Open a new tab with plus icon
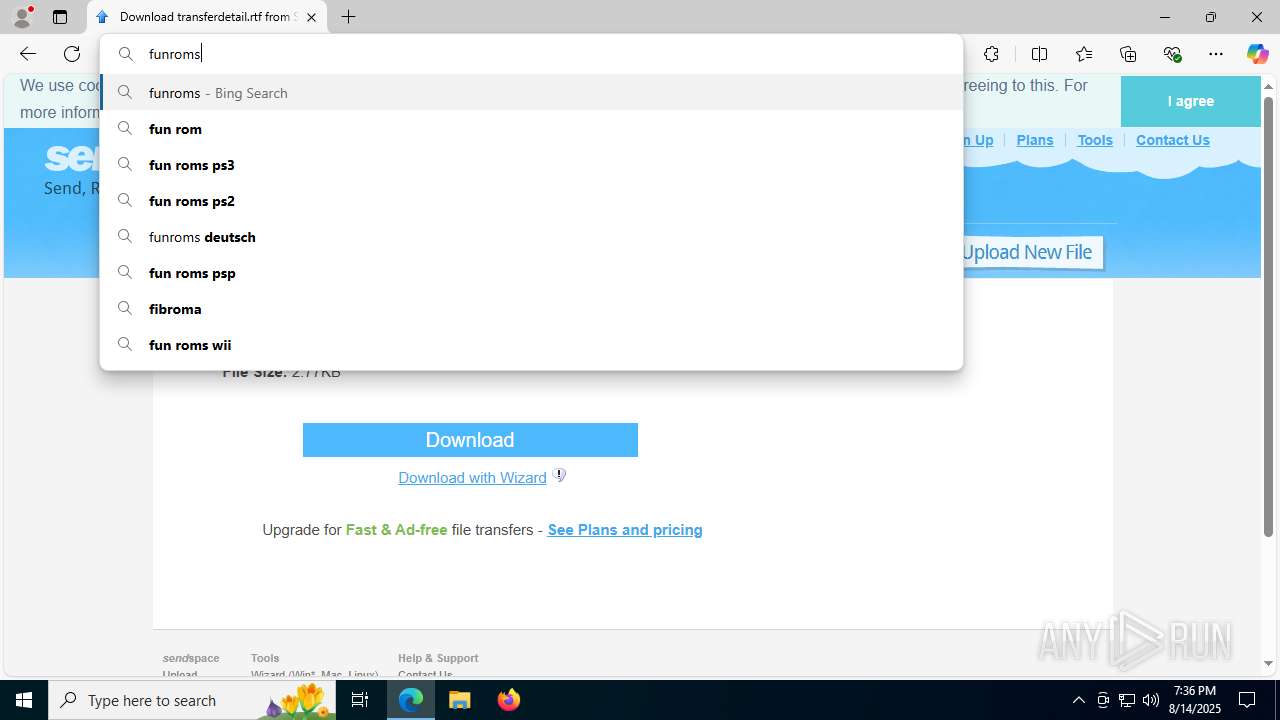1280x720 pixels. pos(348,17)
